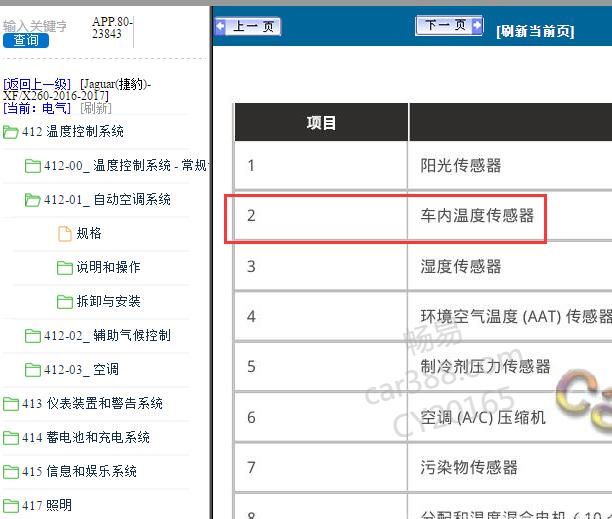The width and height of the screenshot is (612, 519).
Task: Click the 污染物传感器 table cell
Action: [x=469, y=467]
